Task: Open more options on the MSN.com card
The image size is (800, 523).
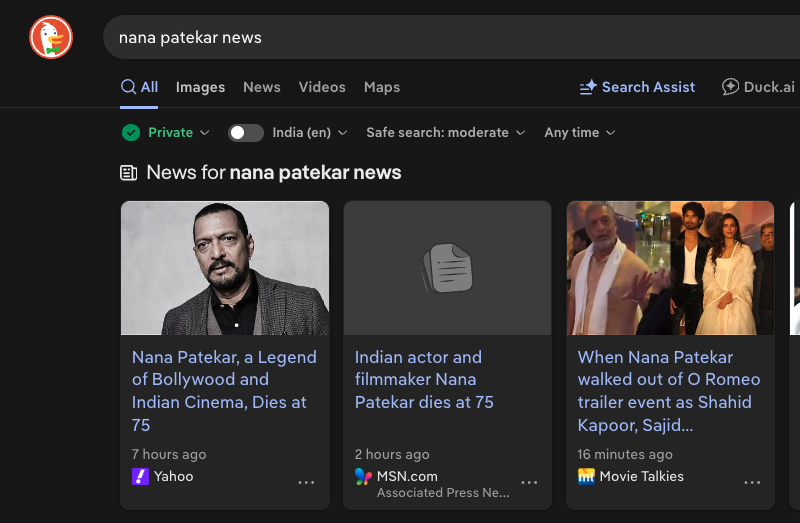Action: pos(529,482)
